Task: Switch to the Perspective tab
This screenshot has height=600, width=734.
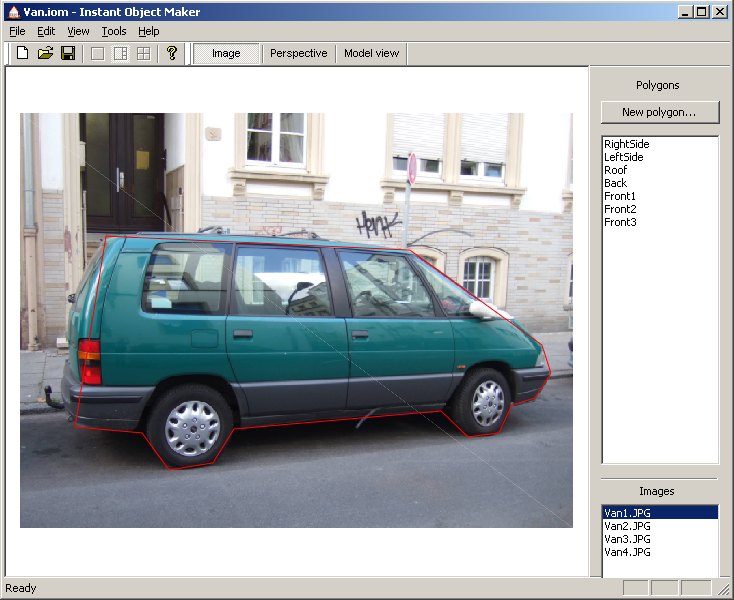Action: coord(299,53)
